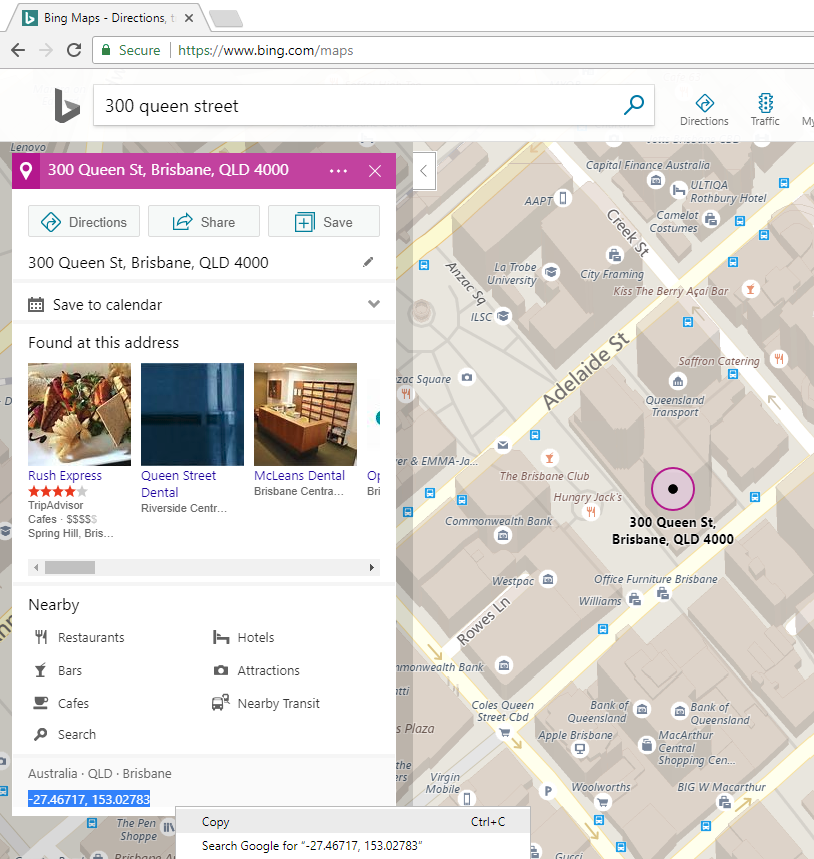
Task: Close the Bing Maps browser tab
Action: (x=189, y=18)
